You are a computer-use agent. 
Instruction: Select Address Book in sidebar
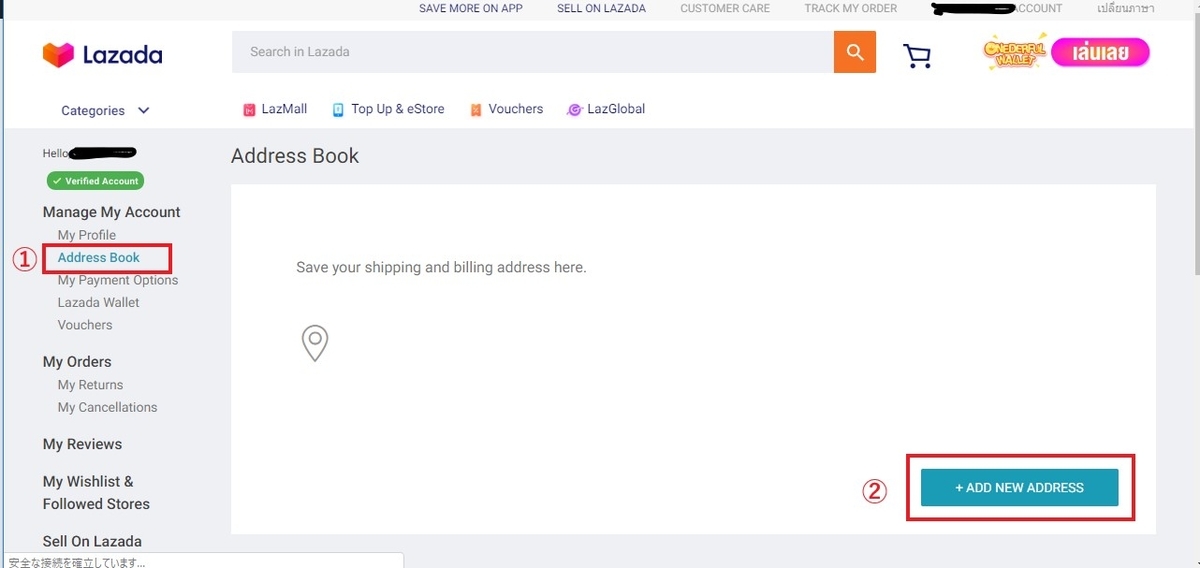(99, 257)
